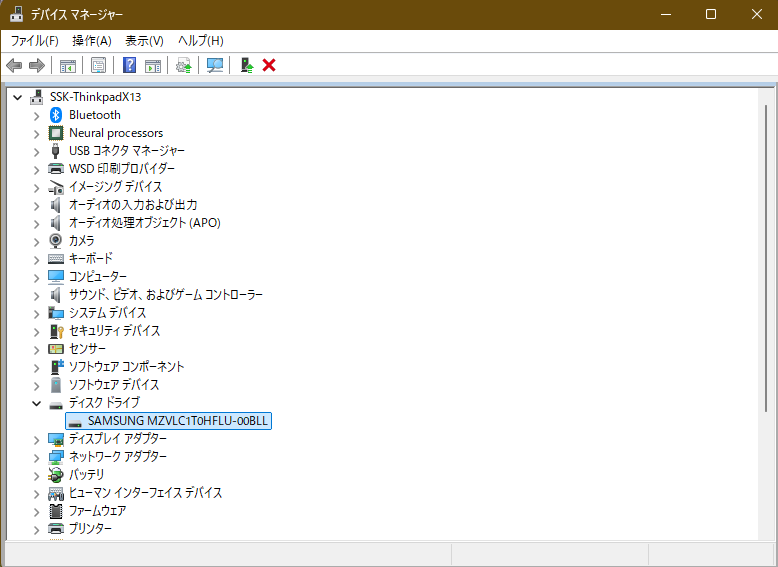Expand the ネットワーク アダプター category
The height and width of the screenshot is (567, 778).
[37, 457]
